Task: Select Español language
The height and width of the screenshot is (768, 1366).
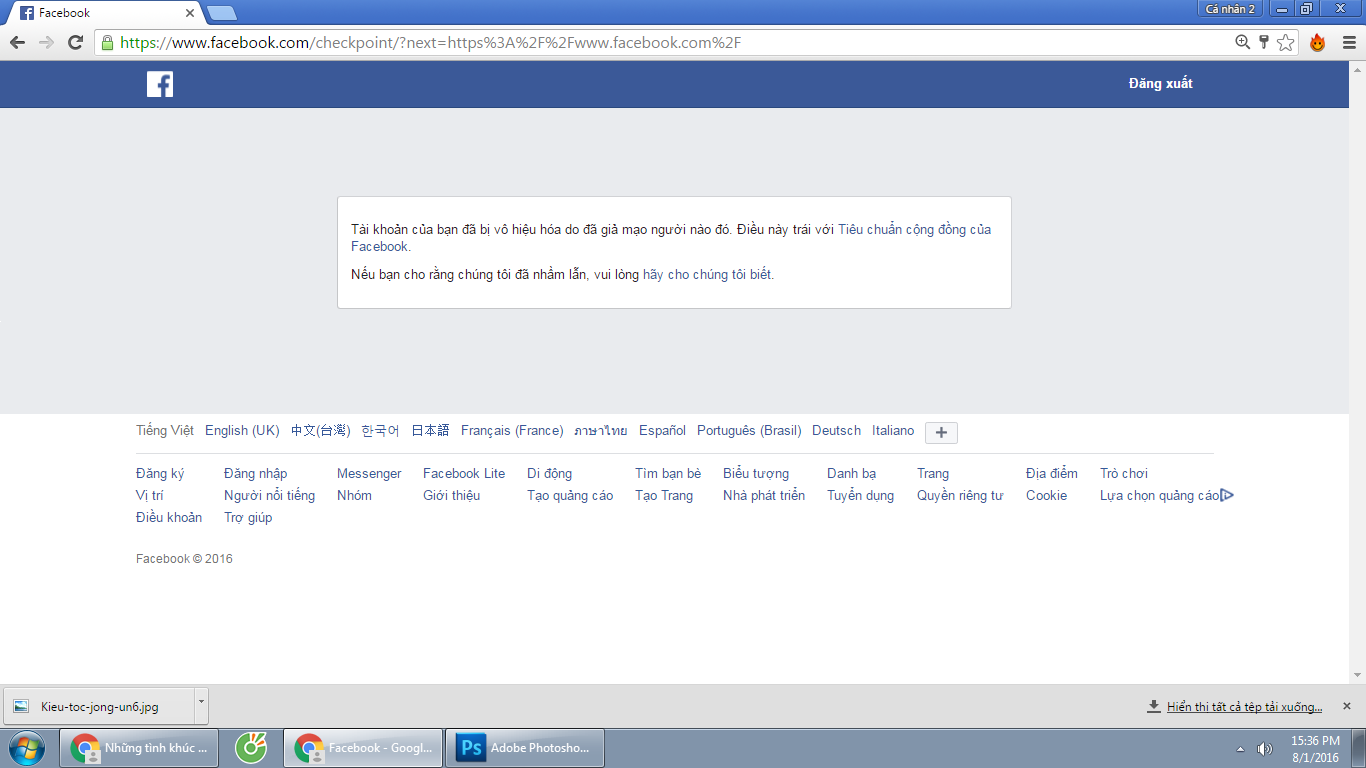Action: (662, 431)
